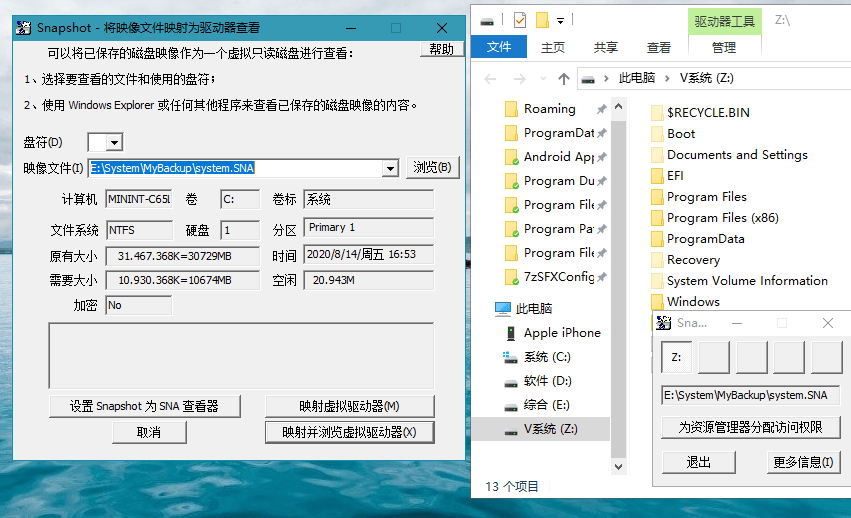Open the Apple iPhone device in sidebar

[561, 333]
